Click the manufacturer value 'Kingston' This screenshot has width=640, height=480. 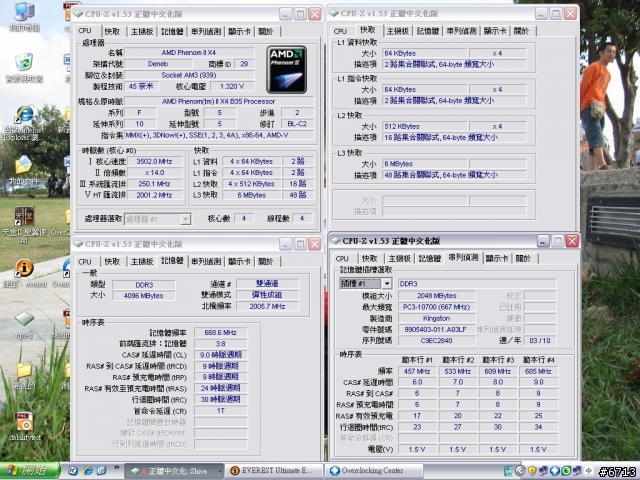coord(436,318)
